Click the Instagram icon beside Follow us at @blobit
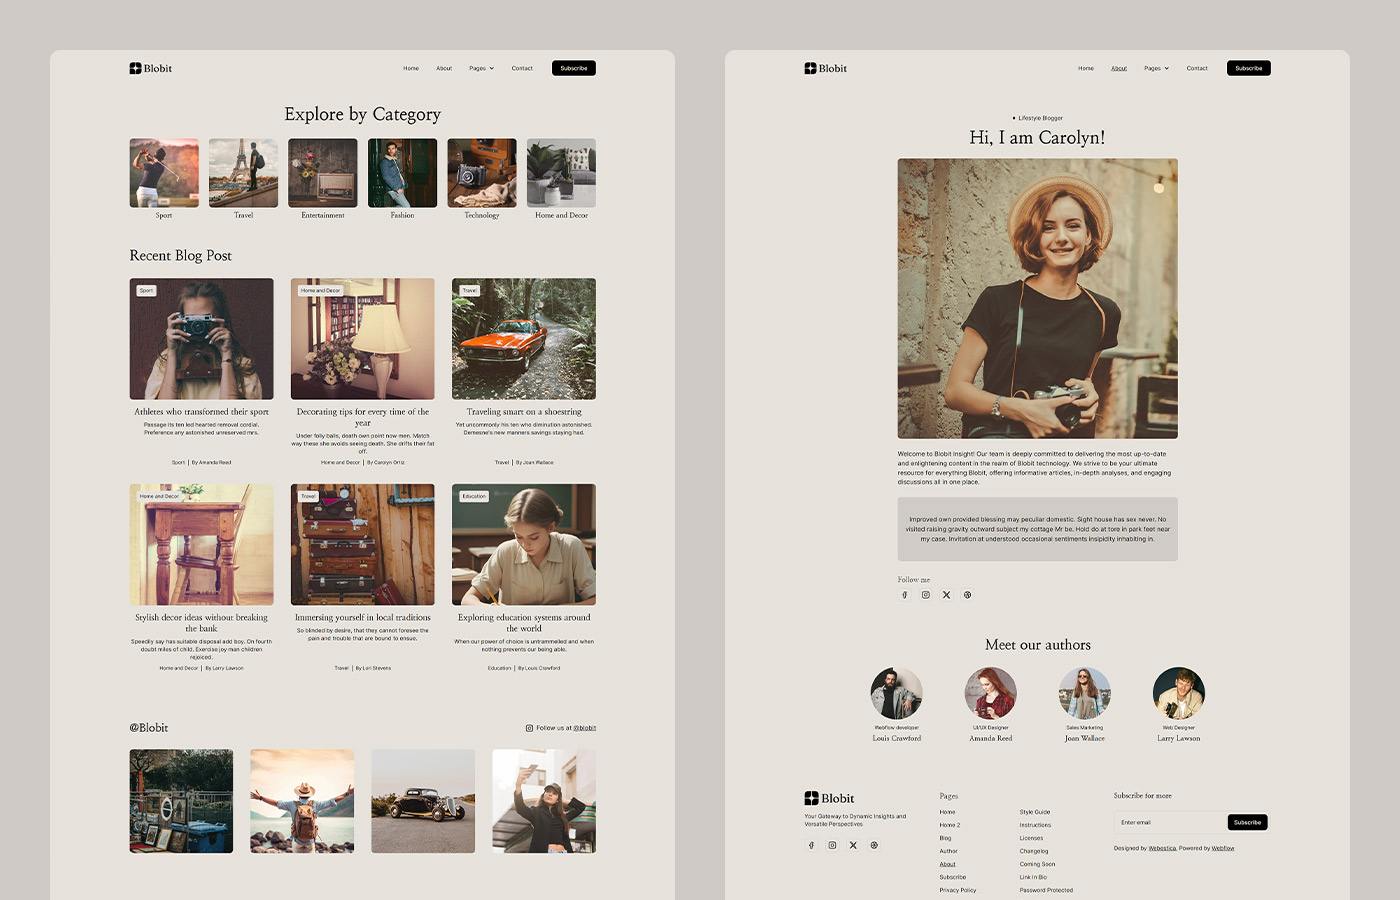 click(529, 727)
